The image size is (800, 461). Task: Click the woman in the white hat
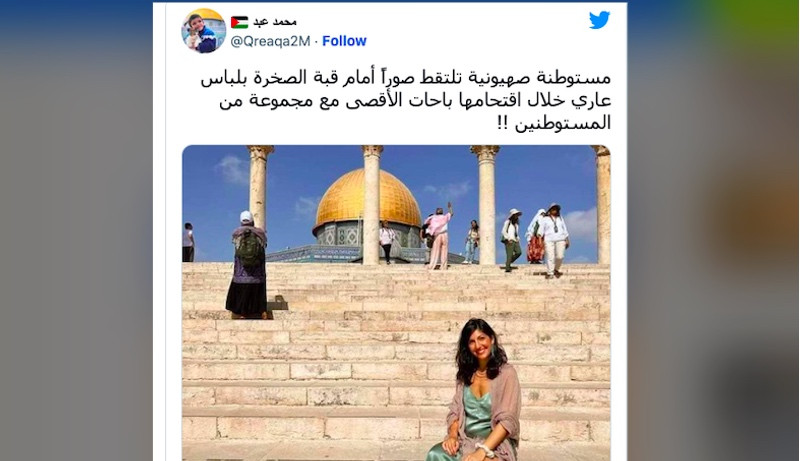[511, 239]
